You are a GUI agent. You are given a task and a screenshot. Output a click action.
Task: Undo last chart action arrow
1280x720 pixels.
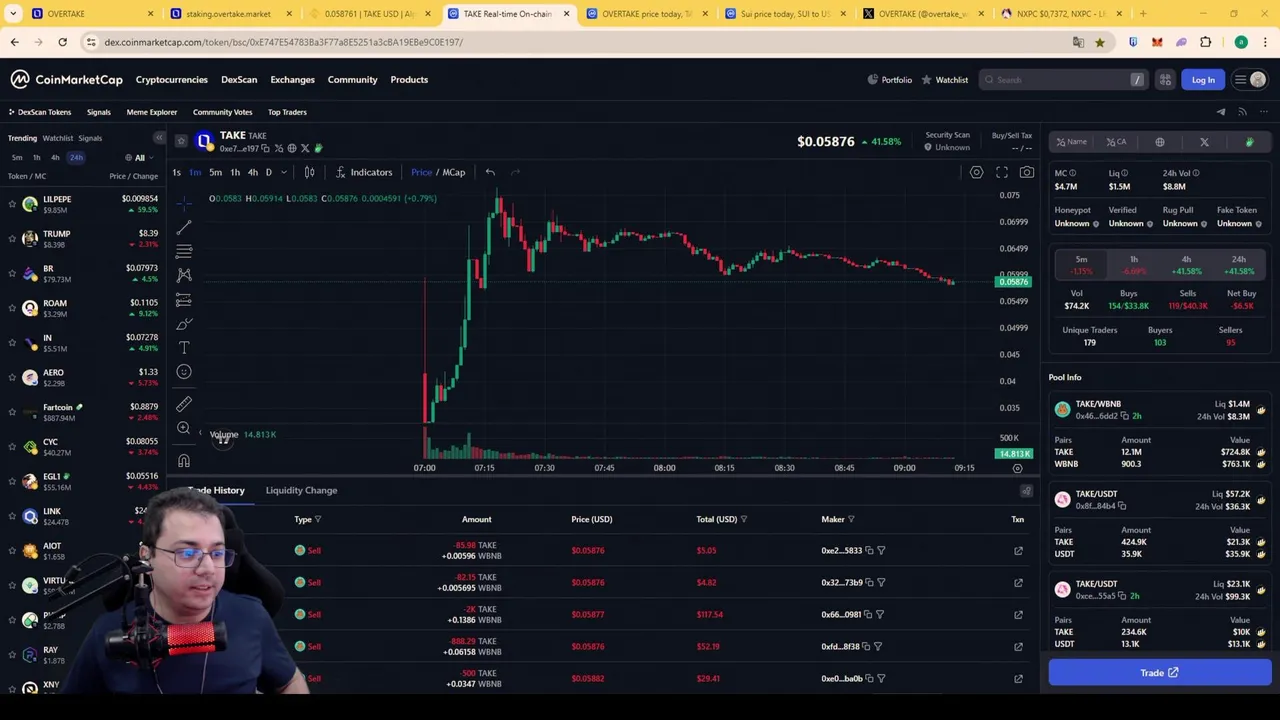[490, 172]
